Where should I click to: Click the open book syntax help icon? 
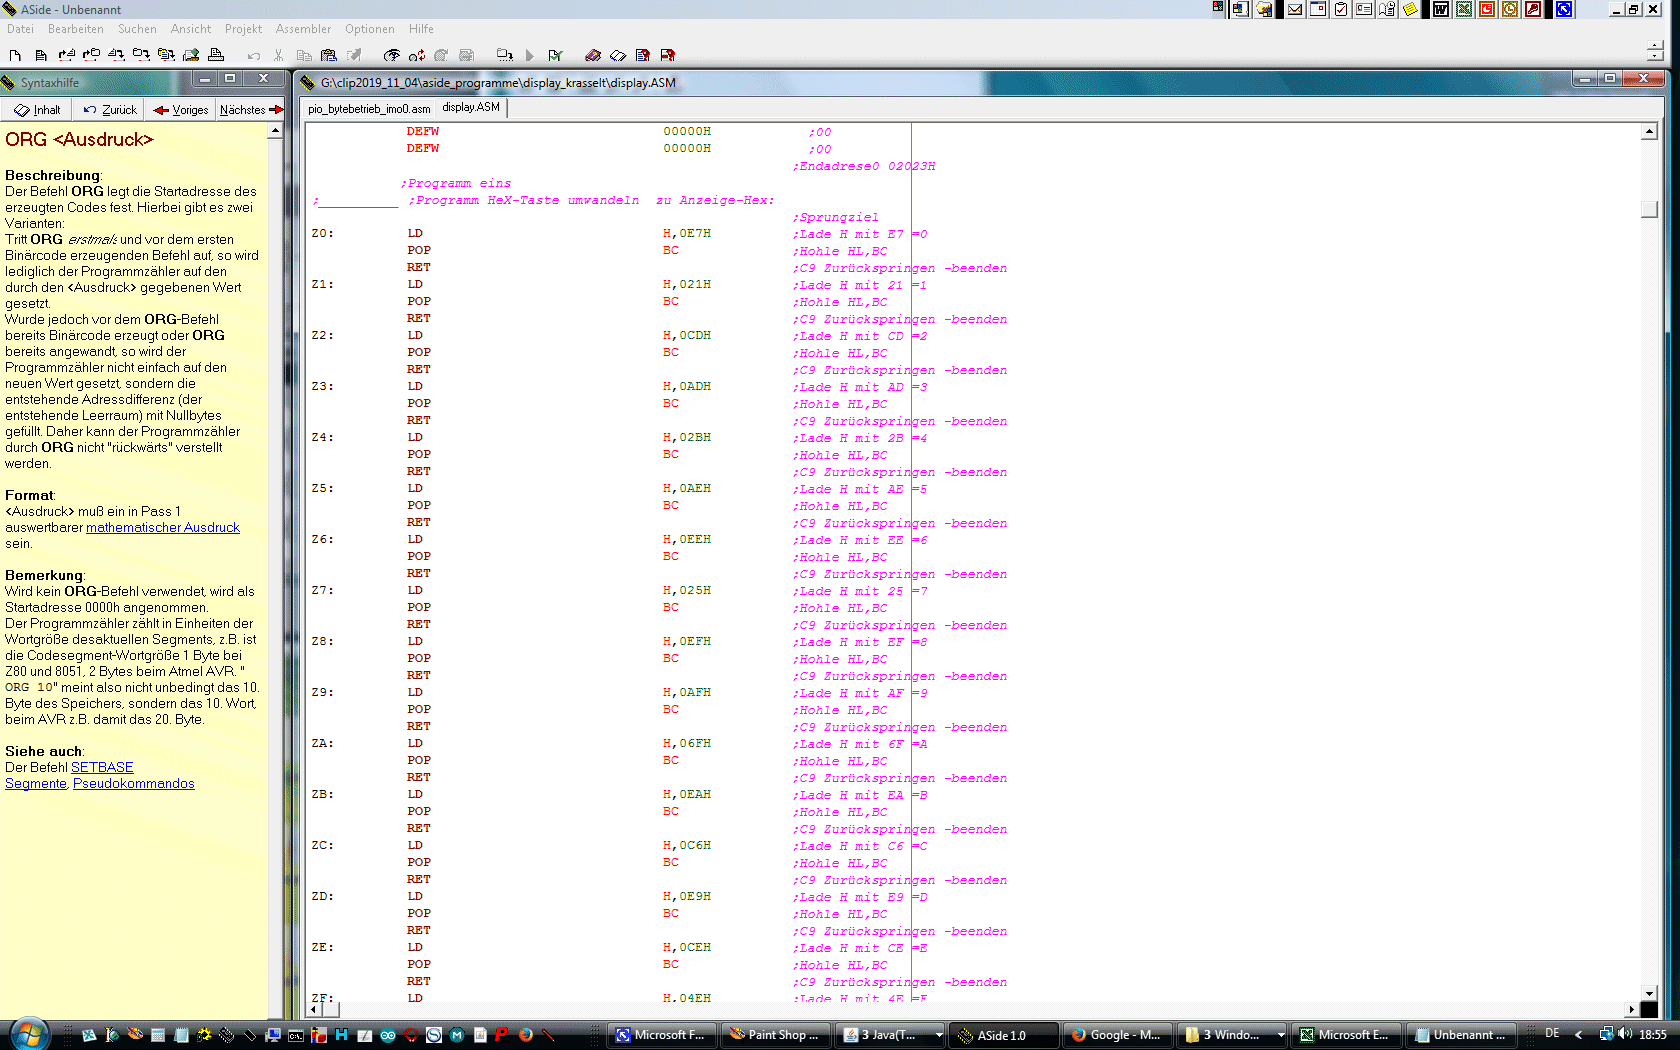point(618,55)
